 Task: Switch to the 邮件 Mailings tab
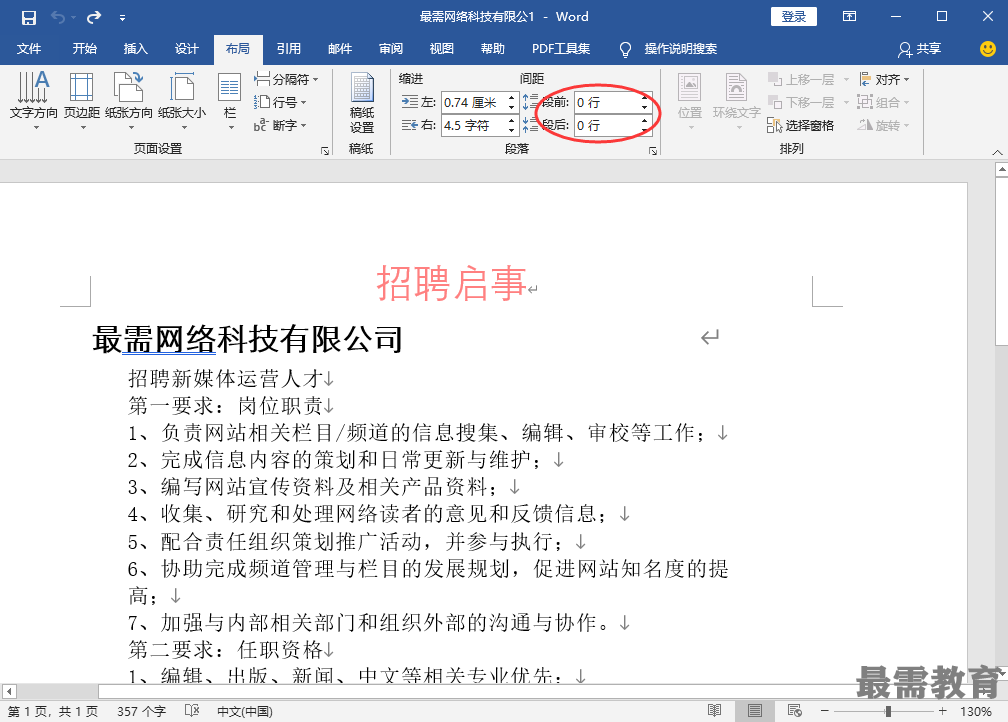point(340,49)
